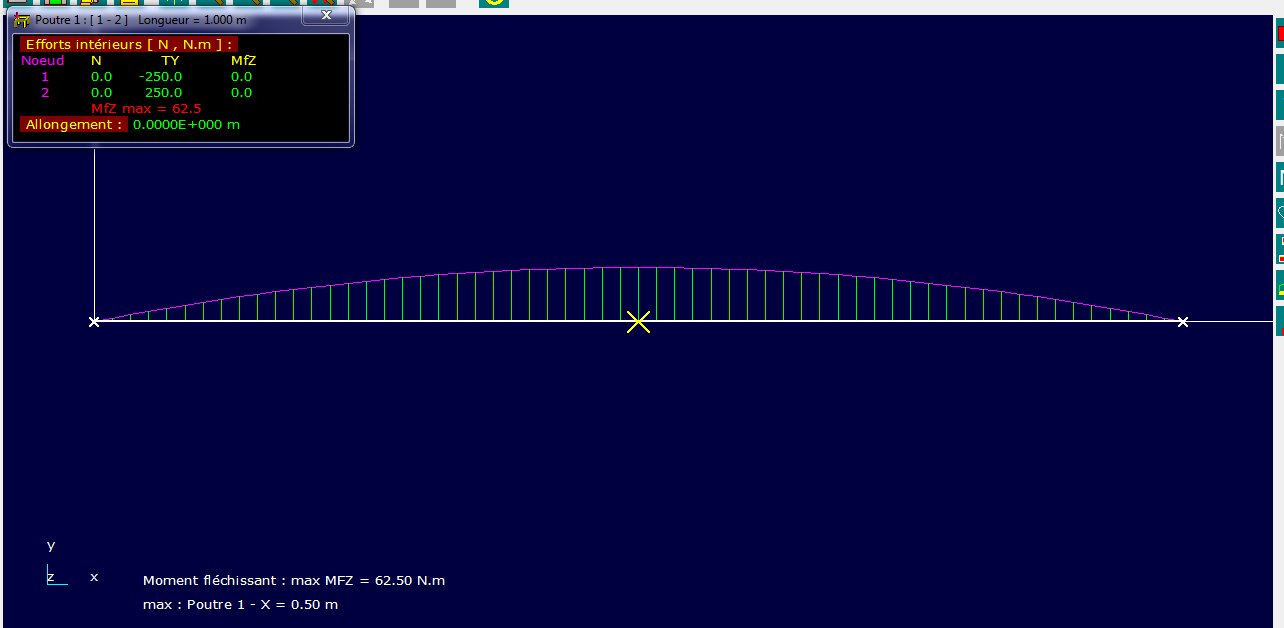The image size is (1284, 628).
Task: Close the Poutre 1 results window
Action: click(326, 15)
